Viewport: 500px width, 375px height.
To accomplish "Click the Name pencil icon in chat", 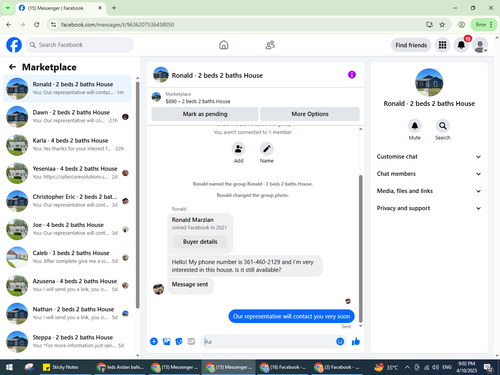I will tap(267, 149).
